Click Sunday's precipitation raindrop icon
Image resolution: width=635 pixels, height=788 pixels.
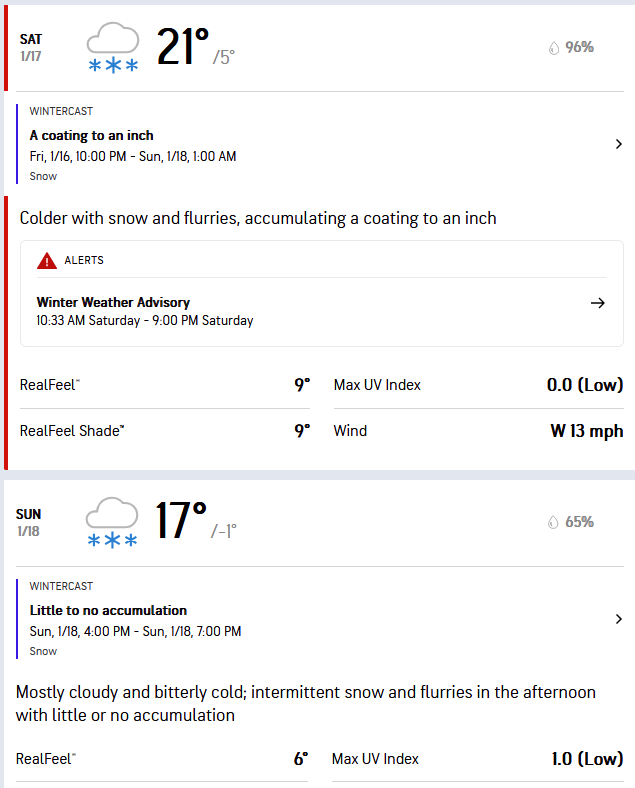(554, 522)
